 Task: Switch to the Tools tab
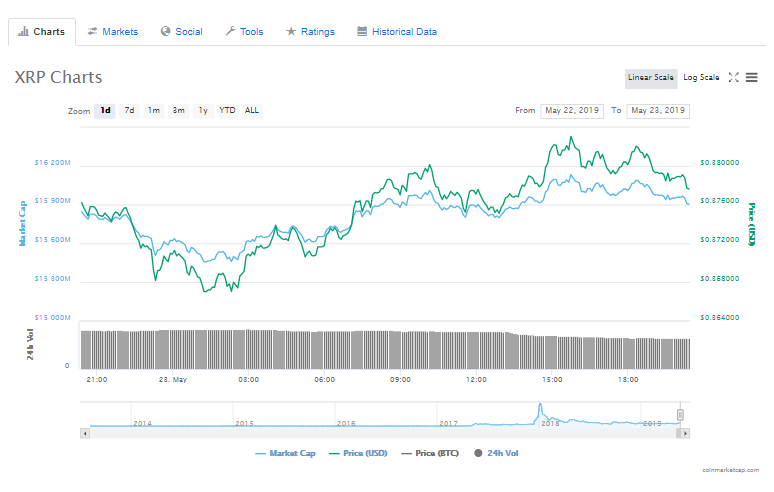pos(244,32)
